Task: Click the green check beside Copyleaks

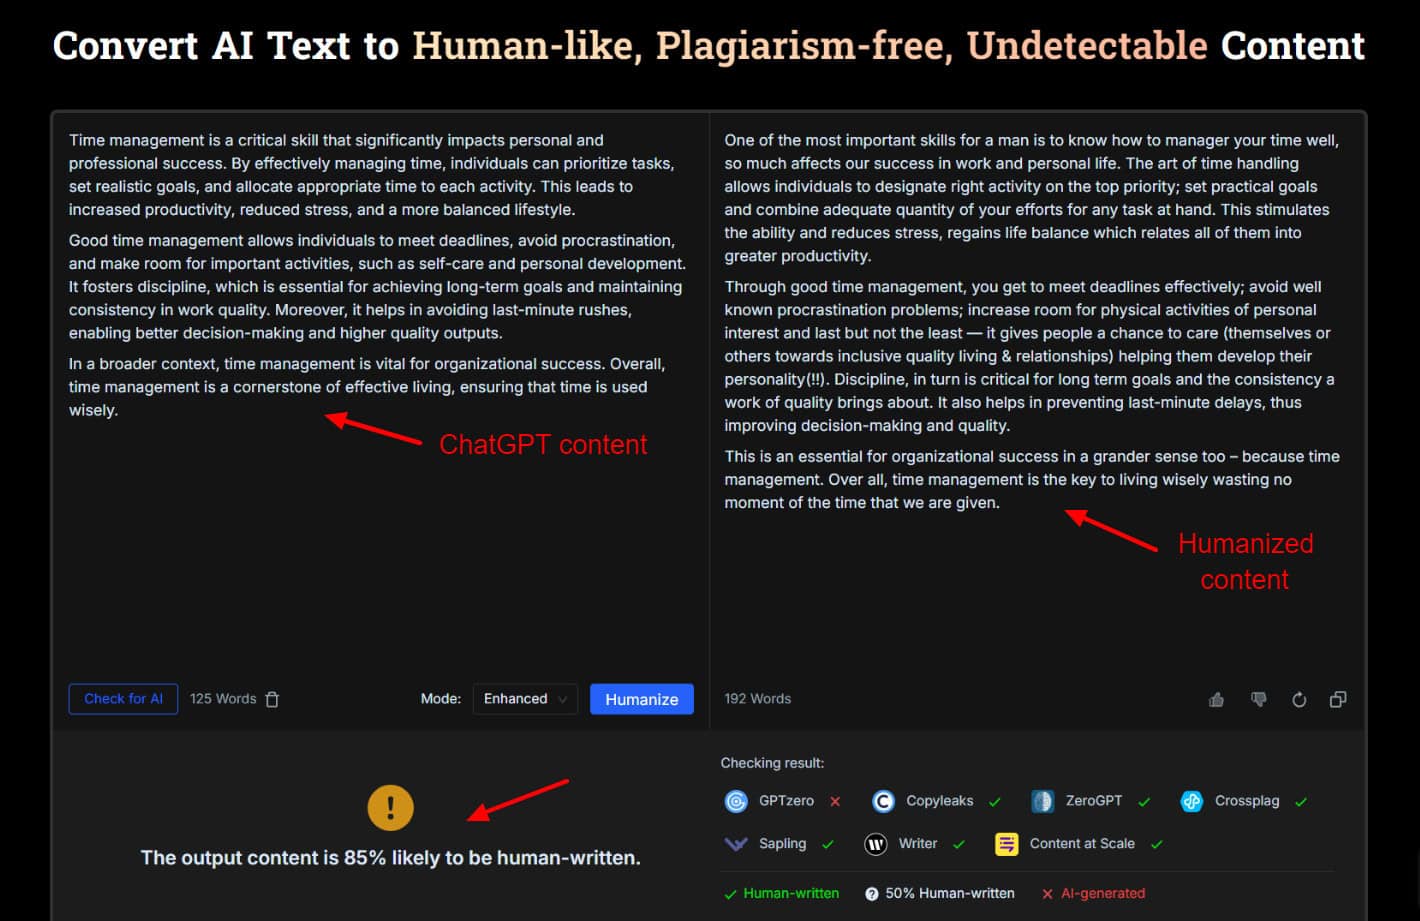Action: (x=995, y=801)
